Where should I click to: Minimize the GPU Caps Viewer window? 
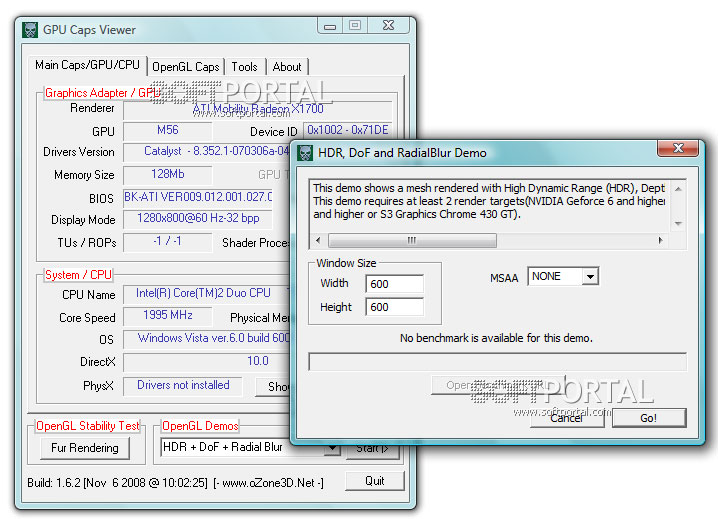click(x=330, y=26)
